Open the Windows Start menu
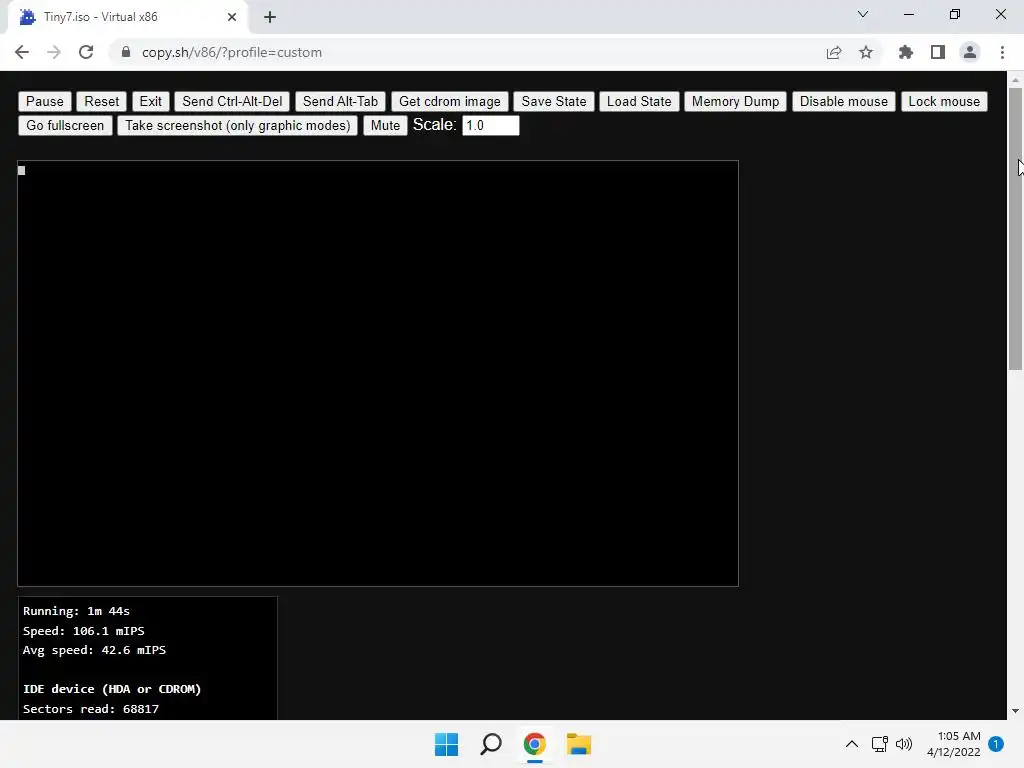1024x768 pixels. 447,744
